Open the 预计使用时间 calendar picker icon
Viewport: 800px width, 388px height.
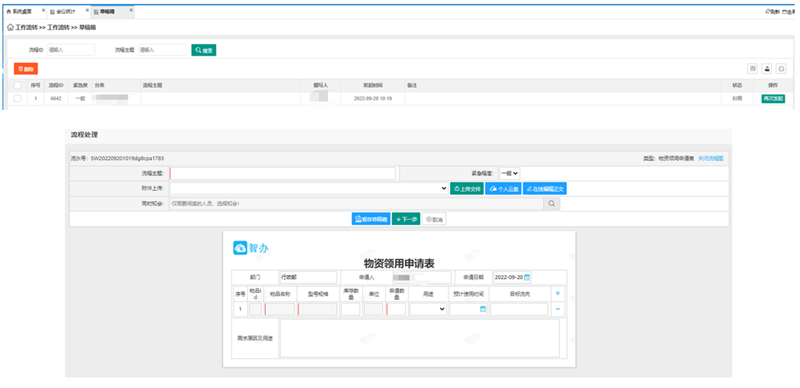(483, 309)
